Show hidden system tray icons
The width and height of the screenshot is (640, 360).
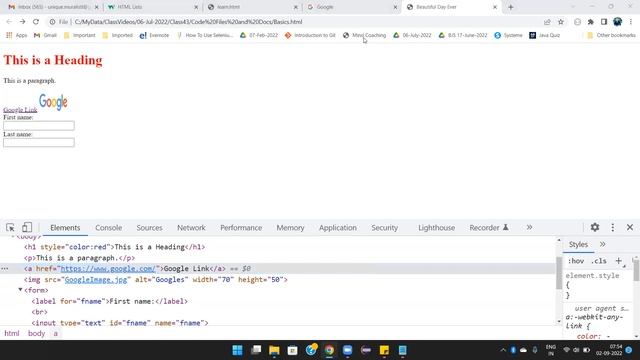click(503, 350)
